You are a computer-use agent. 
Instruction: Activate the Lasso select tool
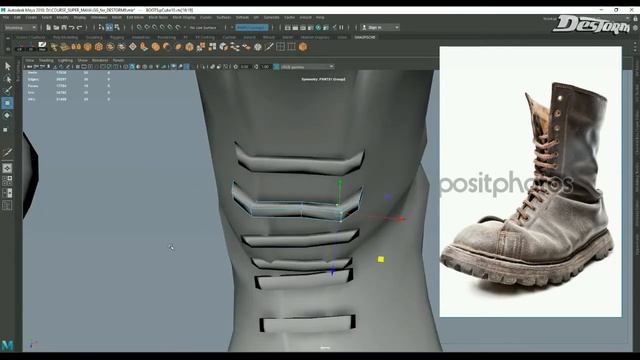(7, 78)
